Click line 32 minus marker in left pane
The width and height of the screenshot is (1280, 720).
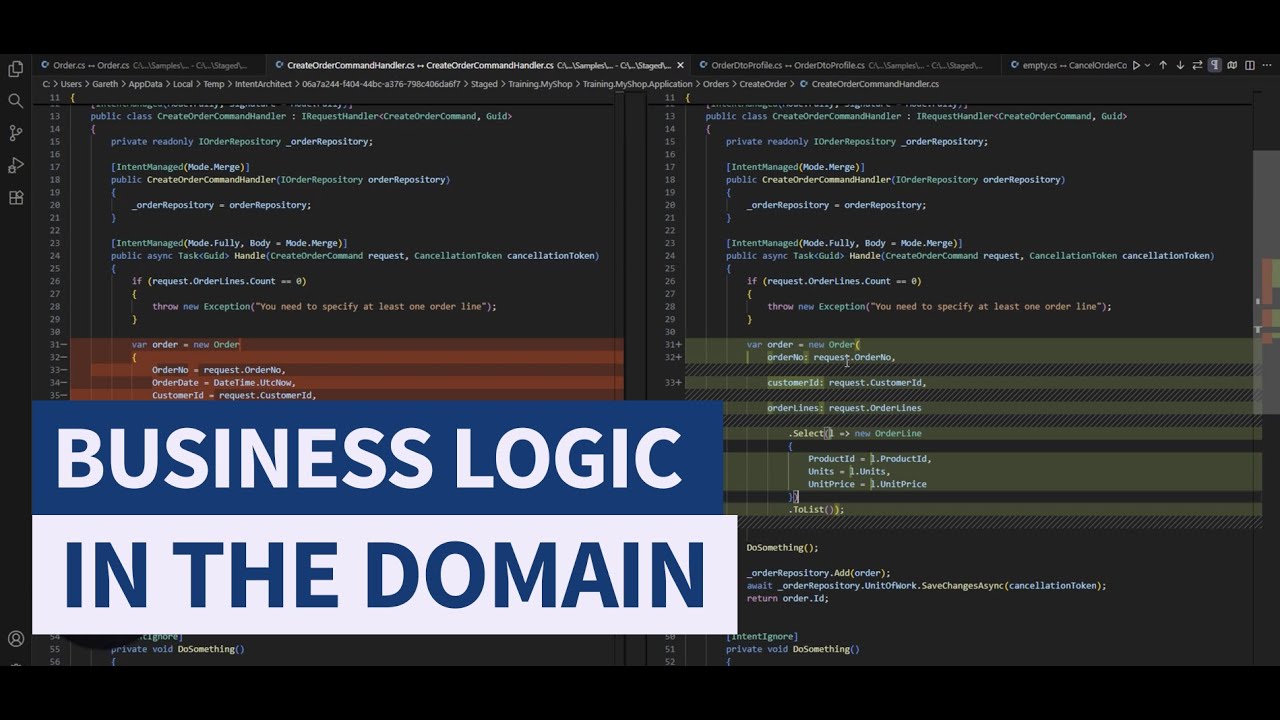tap(57, 357)
